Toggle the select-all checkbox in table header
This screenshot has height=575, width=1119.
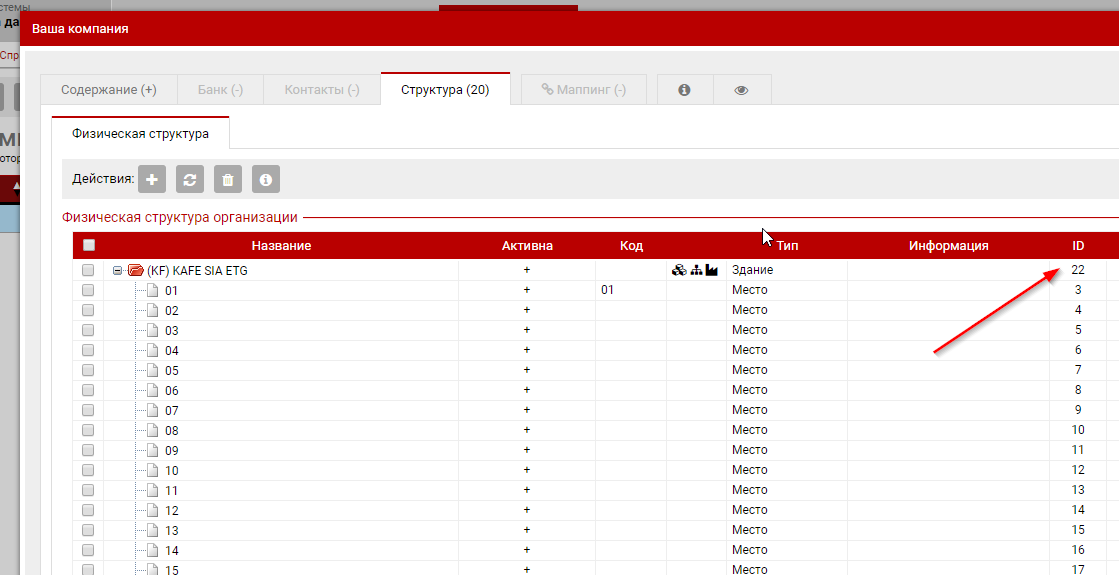88,246
